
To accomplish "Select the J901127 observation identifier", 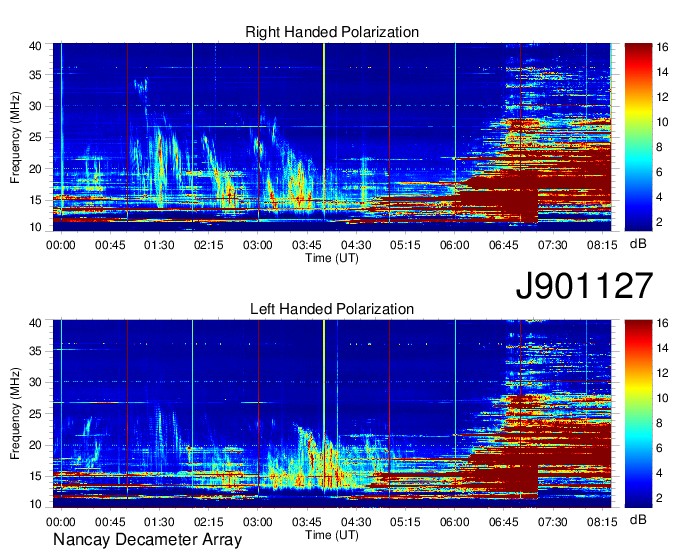I will (x=584, y=286).
